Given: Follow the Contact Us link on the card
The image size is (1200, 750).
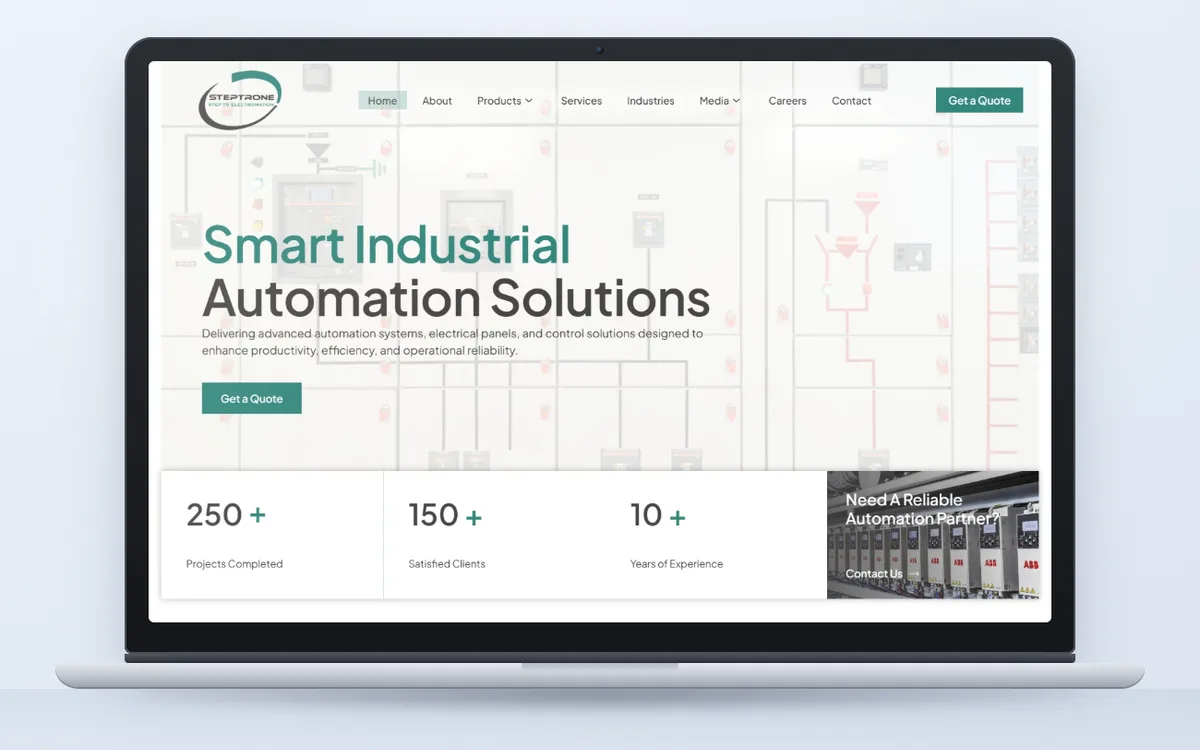Looking at the screenshot, I should coord(874,574).
